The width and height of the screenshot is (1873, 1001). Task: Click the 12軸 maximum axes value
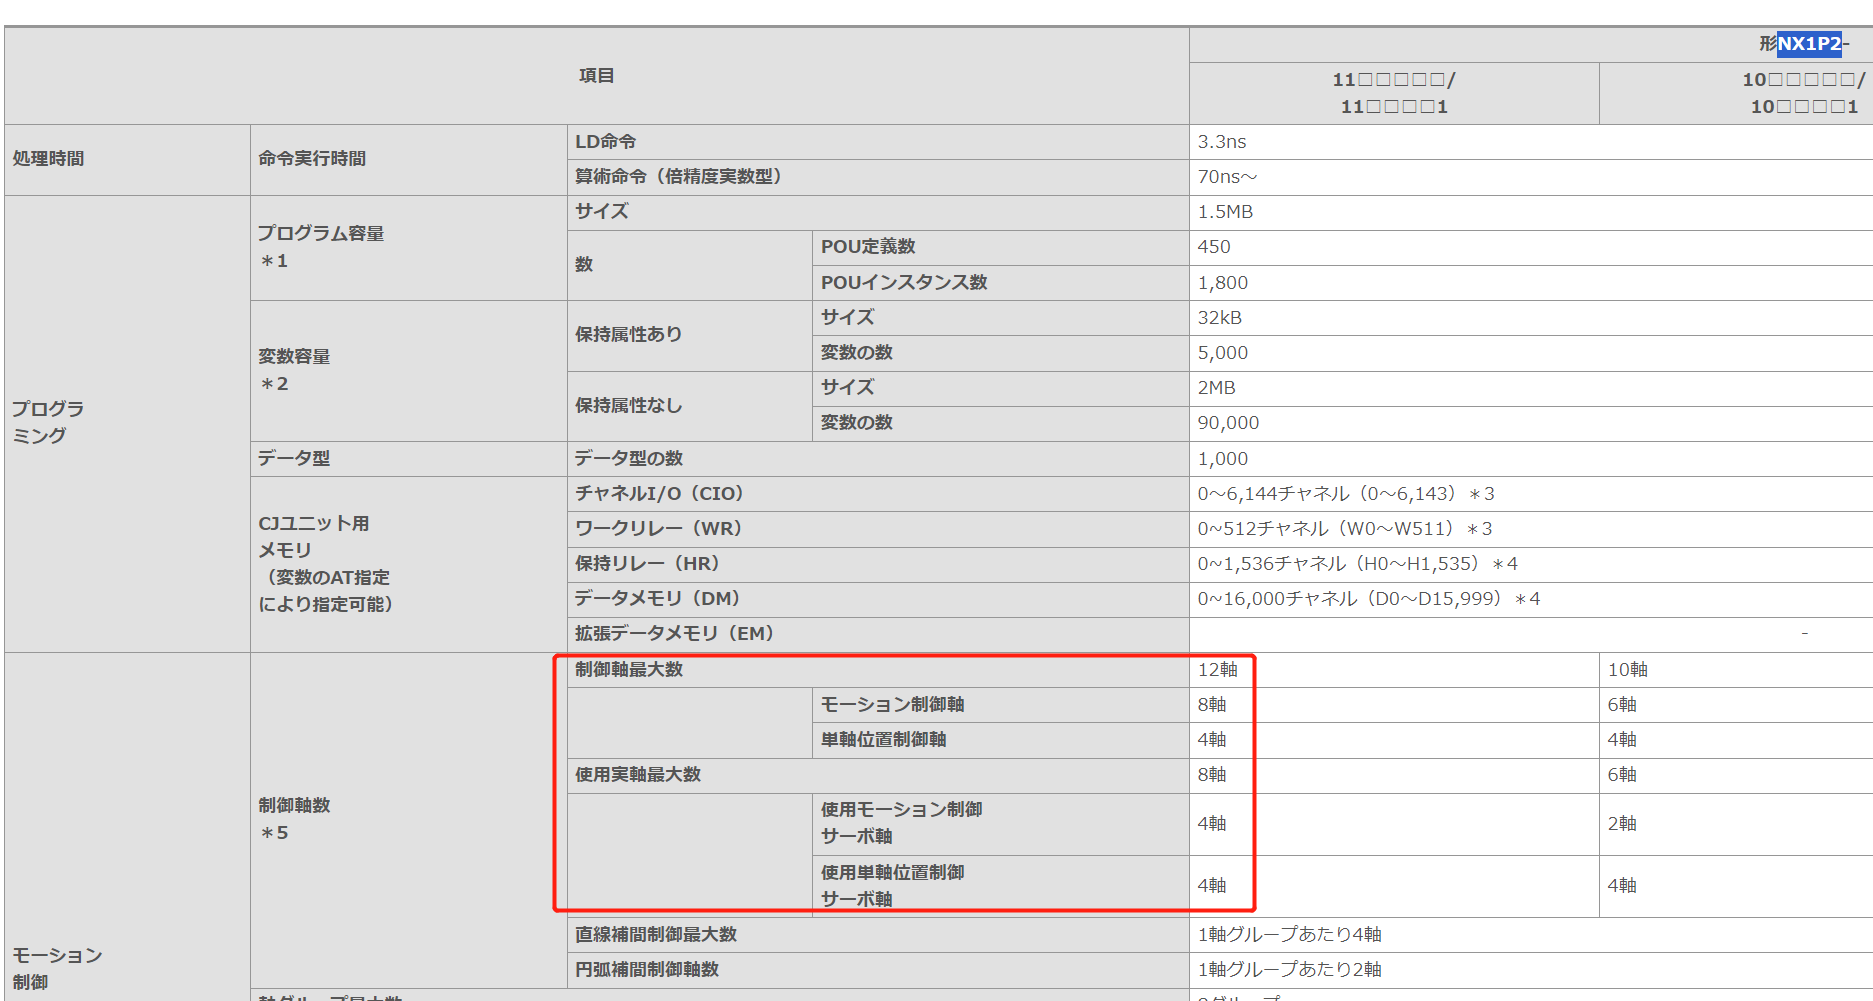click(x=1217, y=670)
